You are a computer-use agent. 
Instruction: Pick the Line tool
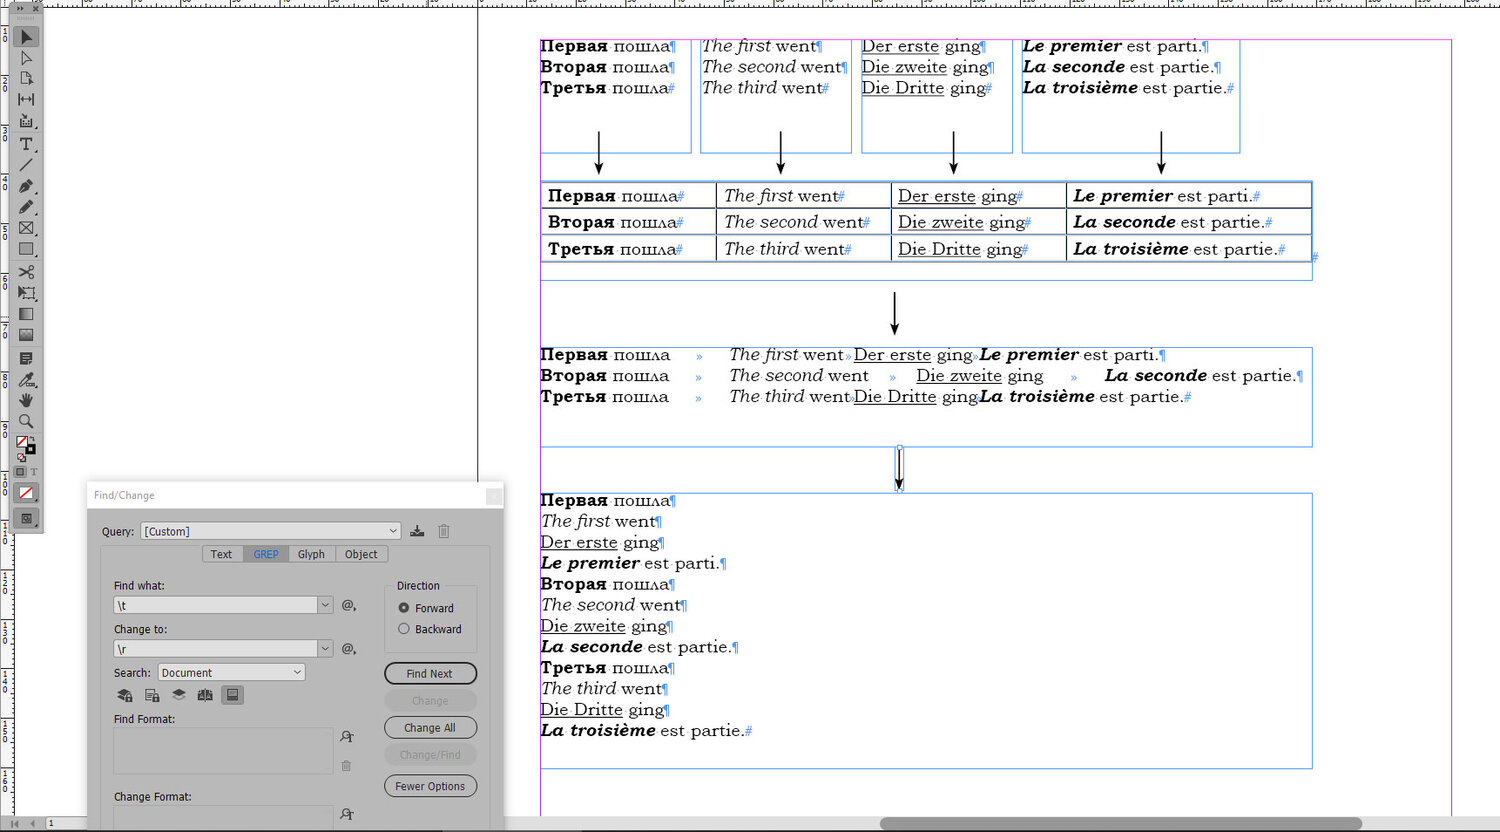[27, 165]
